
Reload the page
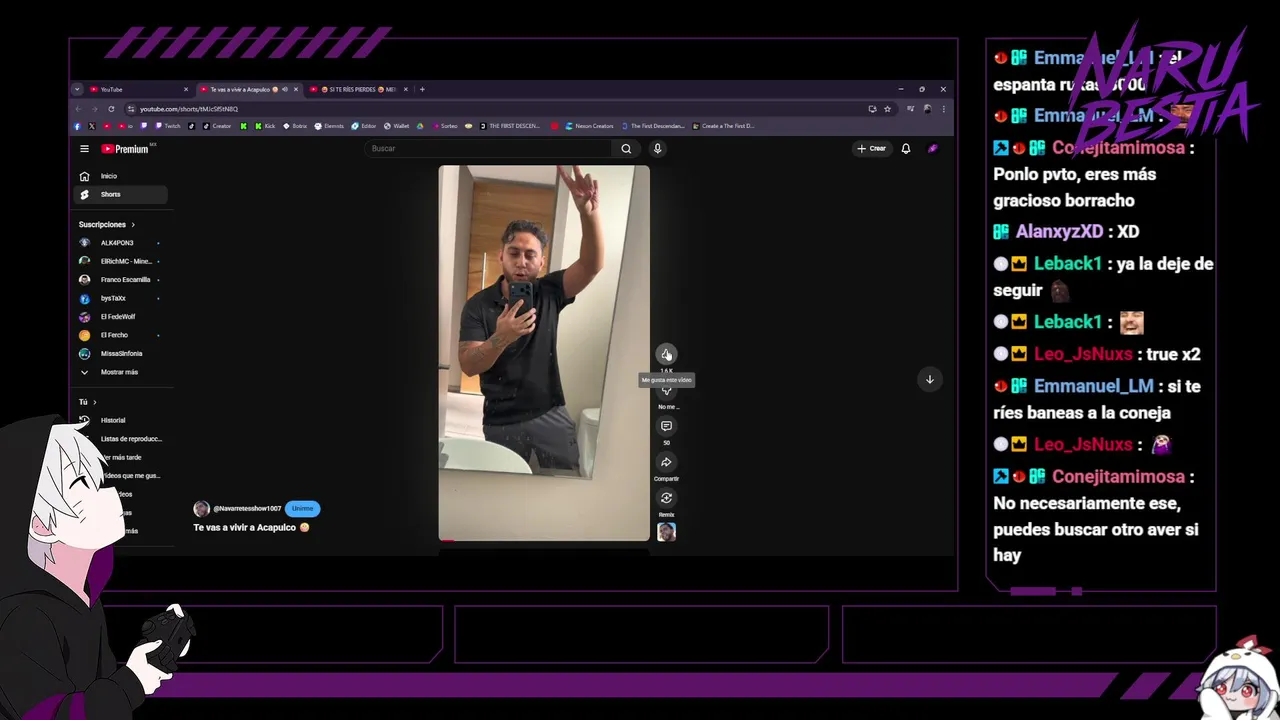tap(111, 109)
